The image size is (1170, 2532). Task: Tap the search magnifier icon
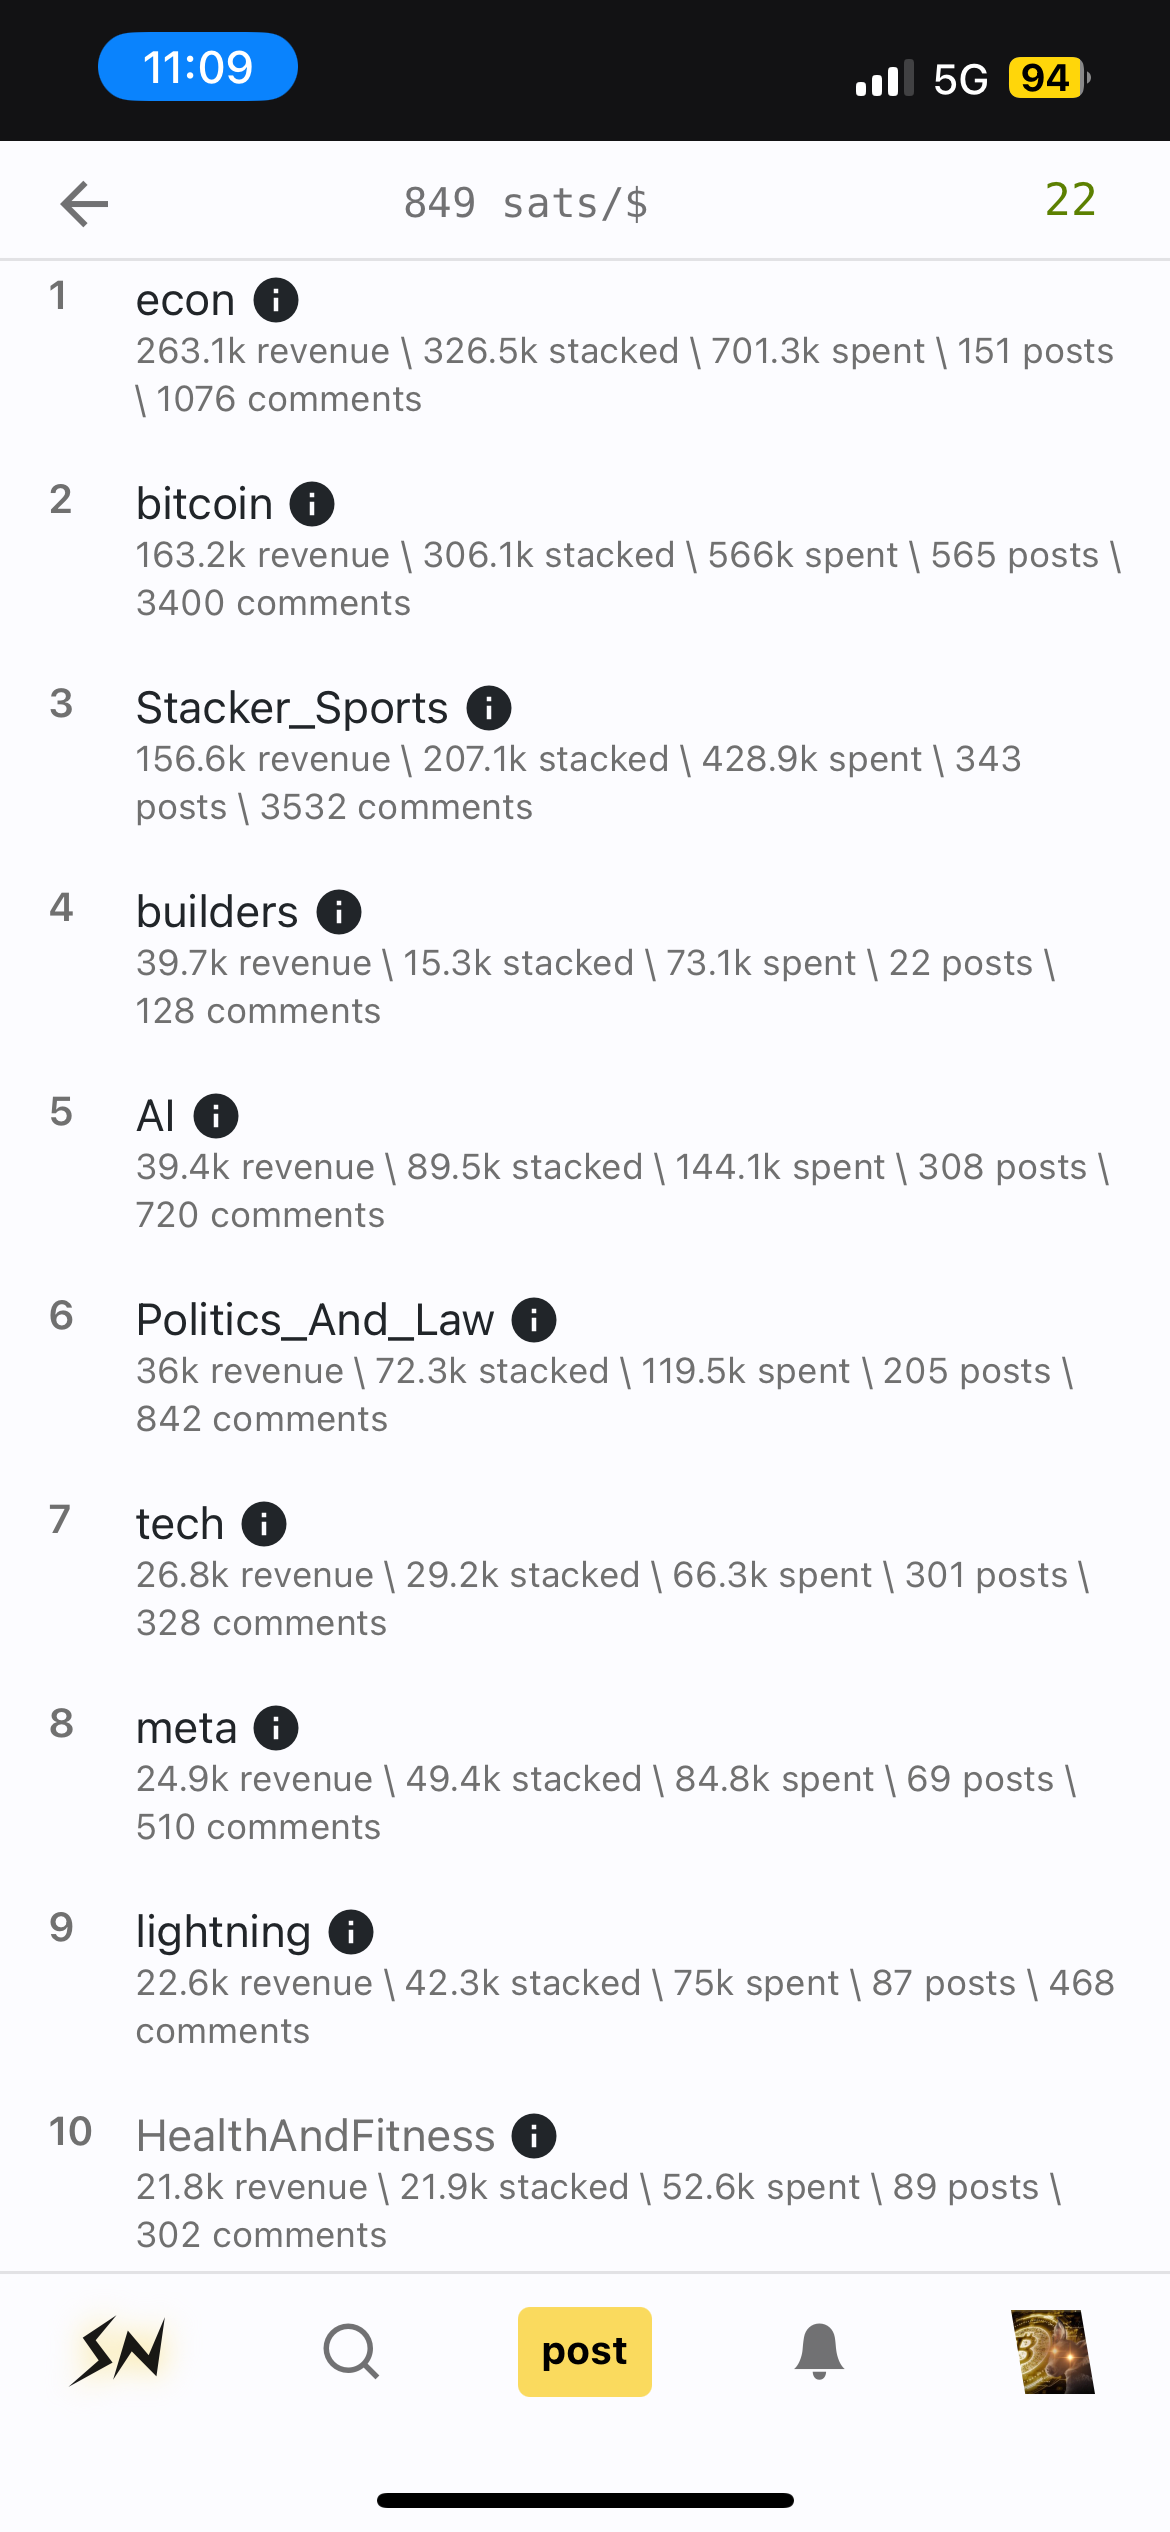coord(351,2350)
